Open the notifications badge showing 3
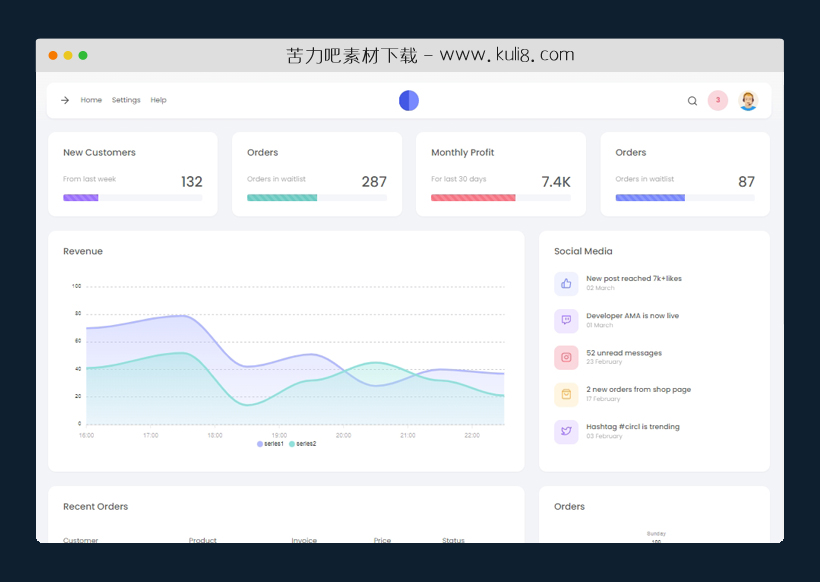The width and height of the screenshot is (820, 582). (x=717, y=100)
